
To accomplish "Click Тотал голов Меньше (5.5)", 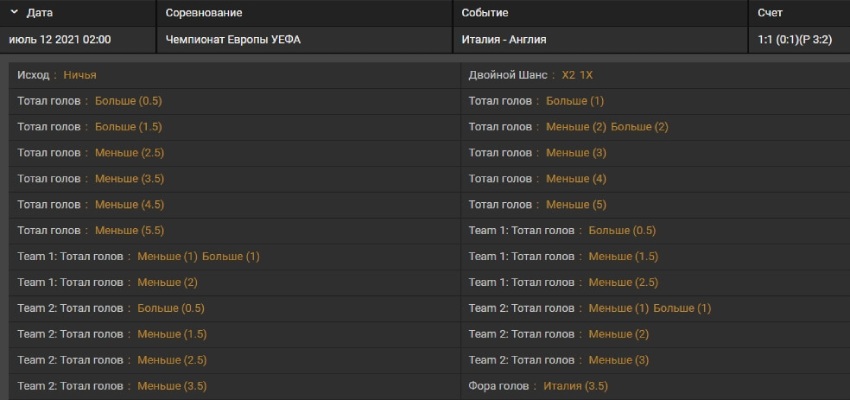I will (x=130, y=230).
